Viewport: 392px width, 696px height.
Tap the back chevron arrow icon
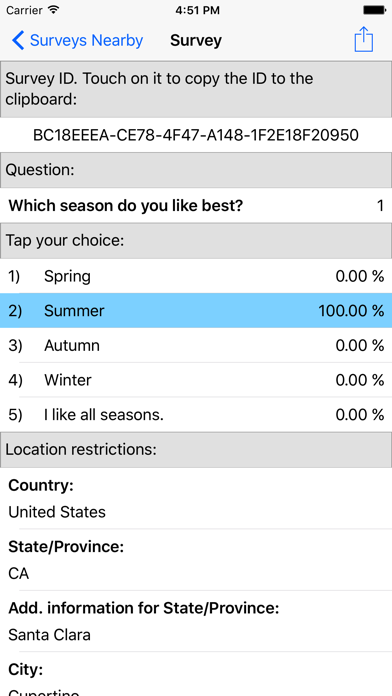pos(18,40)
